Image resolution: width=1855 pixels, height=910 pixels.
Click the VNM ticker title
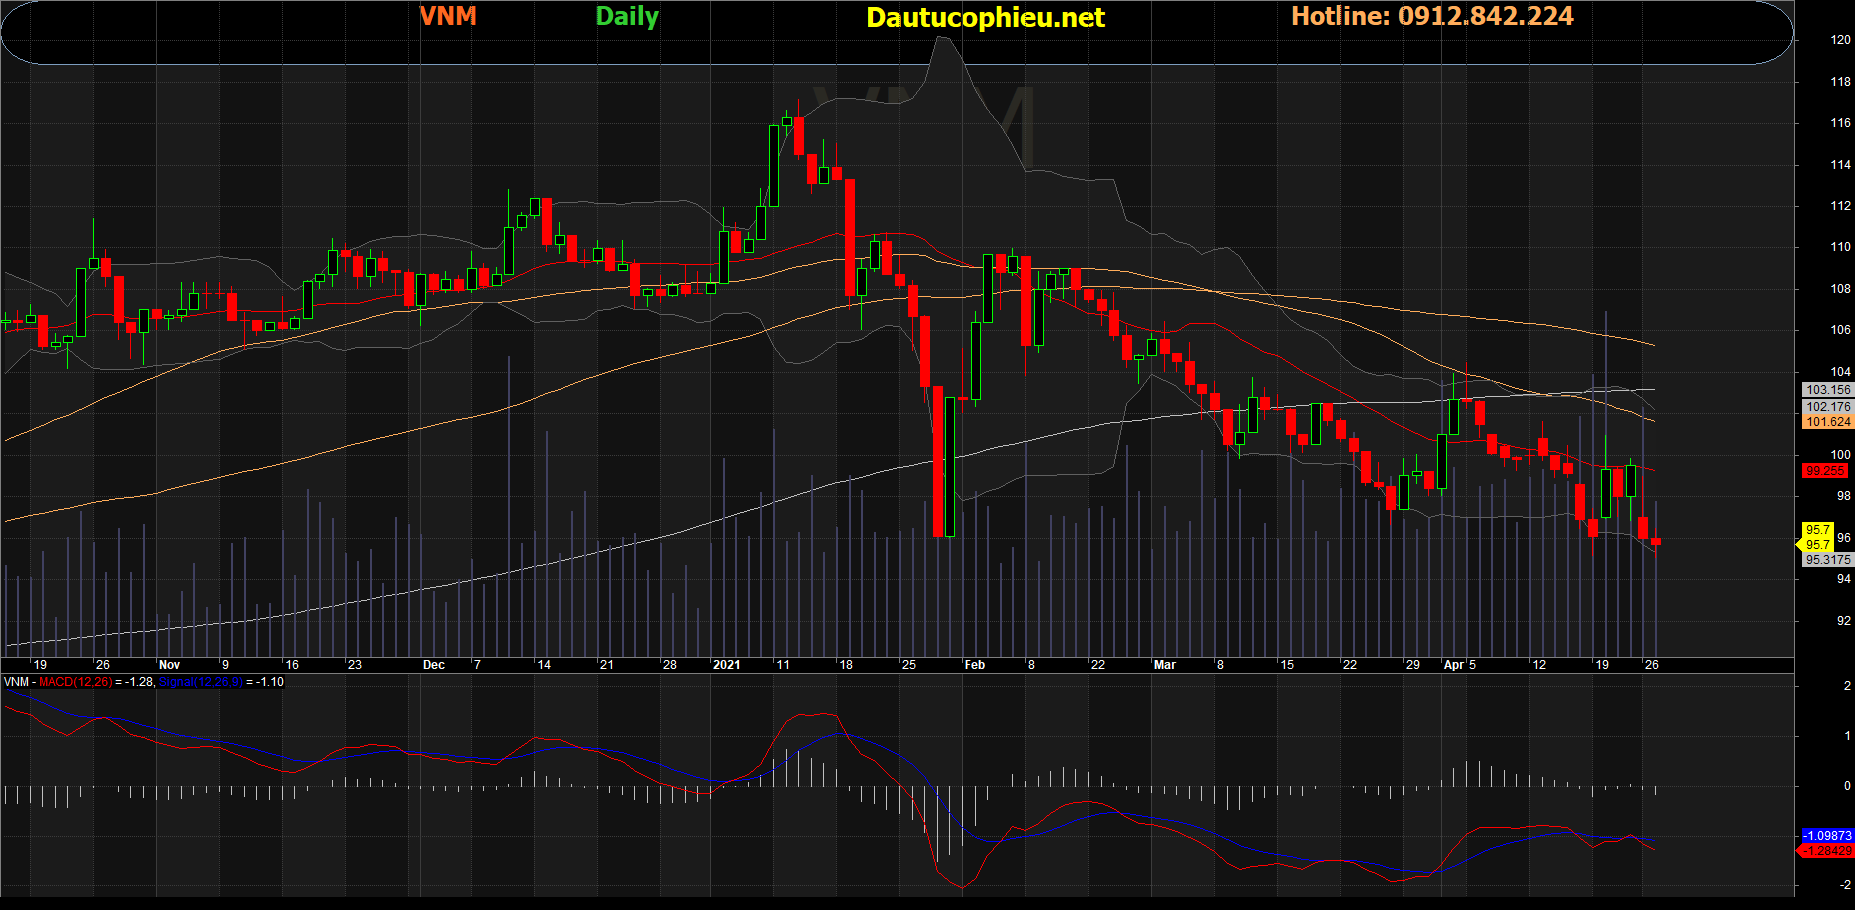pos(448,16)
